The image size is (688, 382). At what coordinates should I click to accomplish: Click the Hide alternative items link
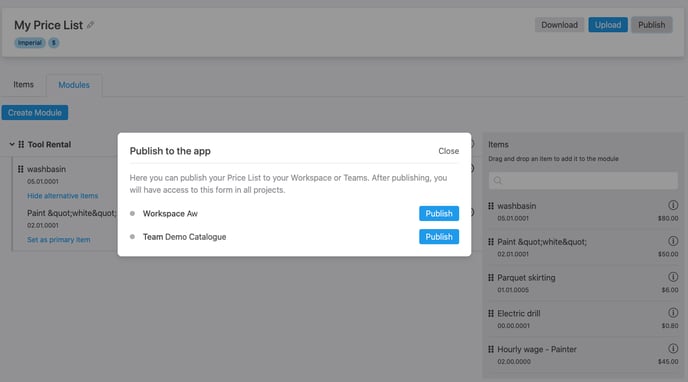click(x=62, y=196)
